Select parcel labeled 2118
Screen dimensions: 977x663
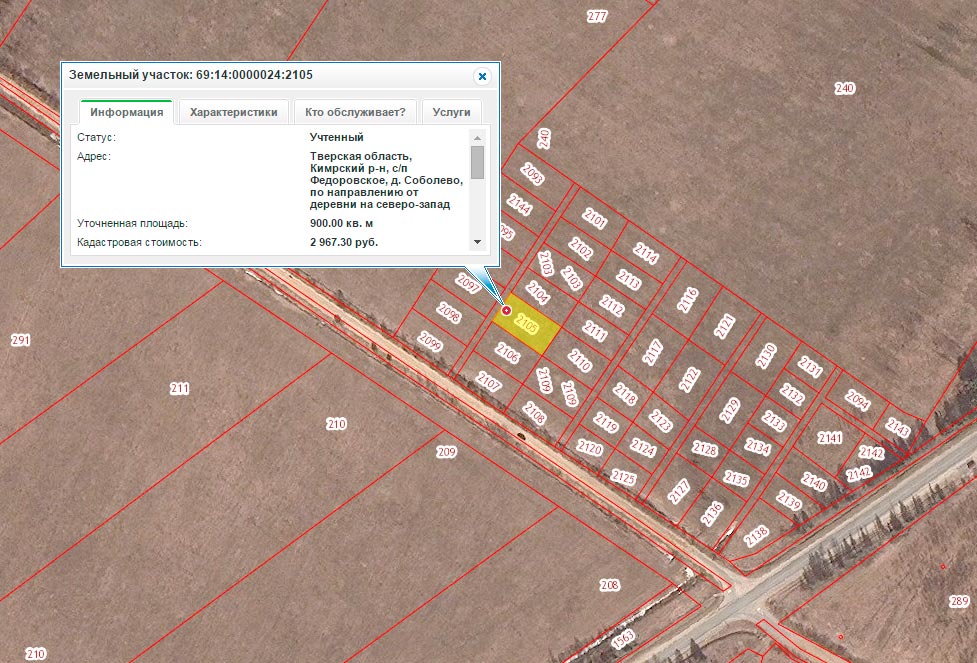[625, 394]
